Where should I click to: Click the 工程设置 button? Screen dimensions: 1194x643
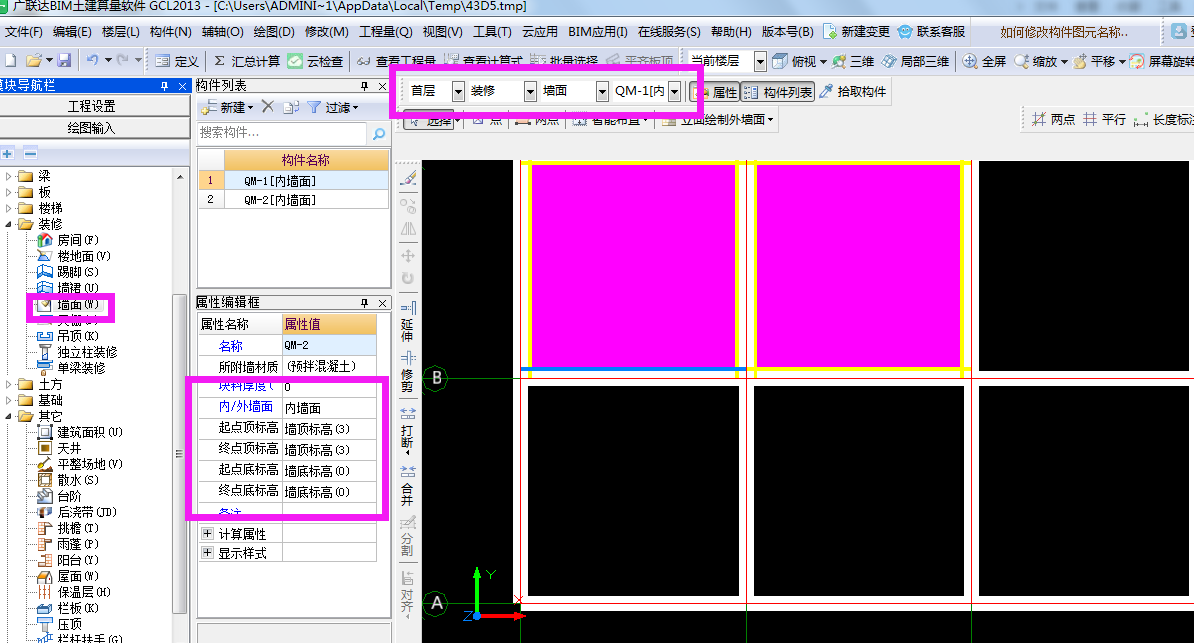(x=92, y=106)
